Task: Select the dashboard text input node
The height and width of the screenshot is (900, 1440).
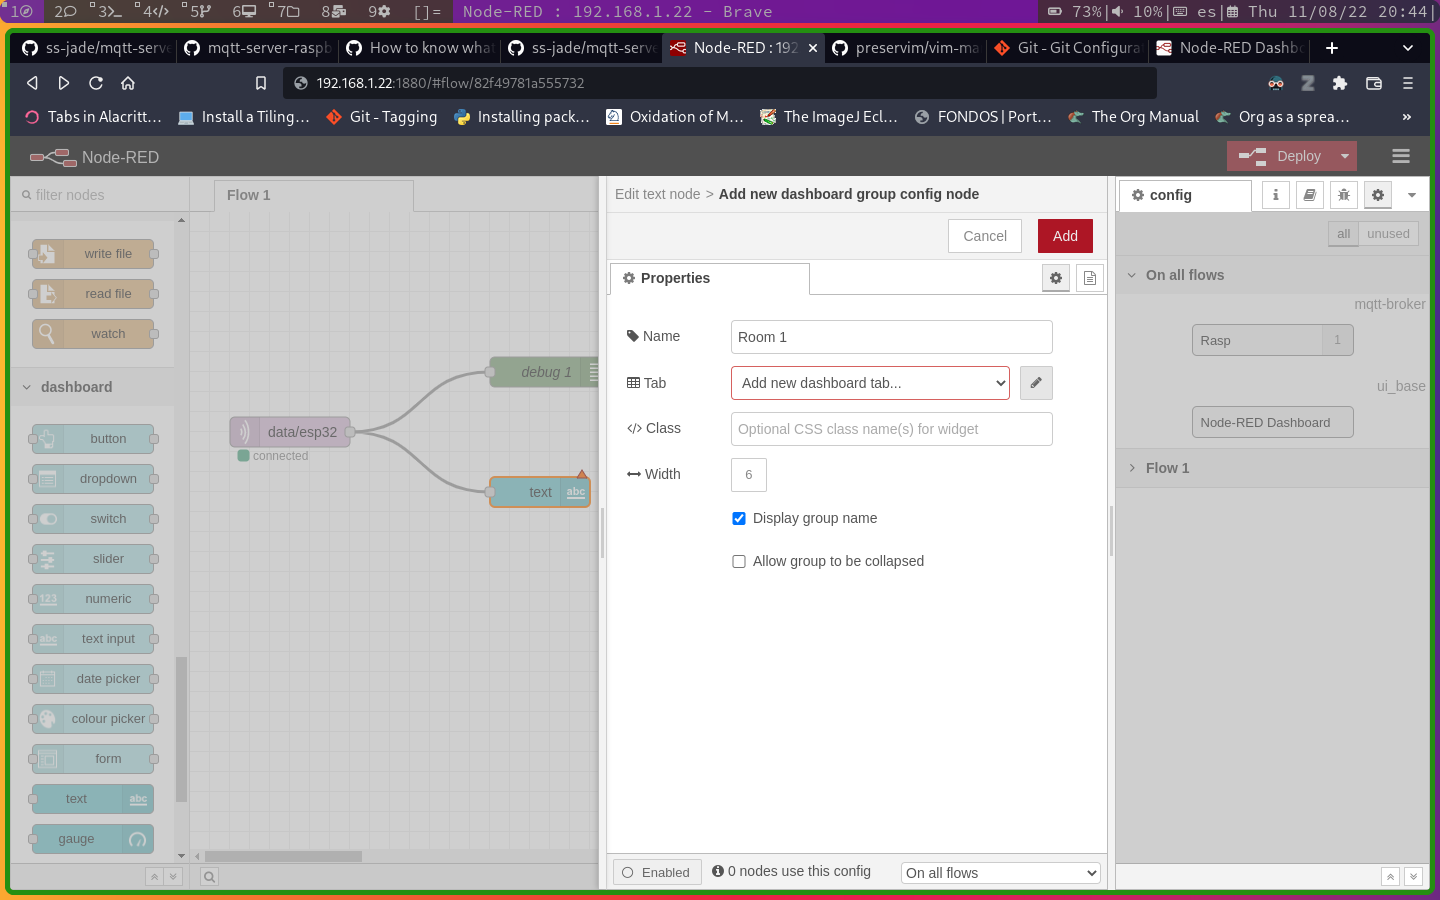Action: click(93, 639)
